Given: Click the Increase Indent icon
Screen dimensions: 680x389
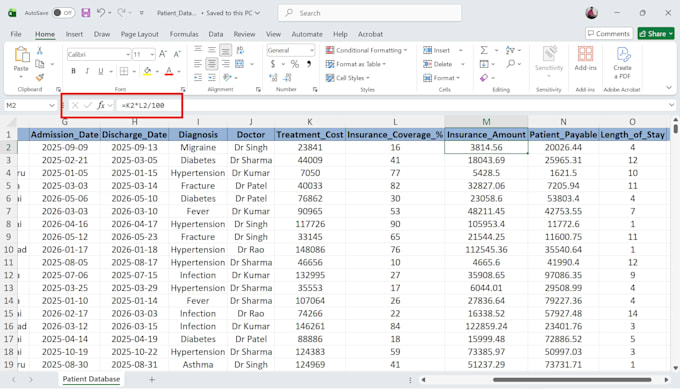Looking at the screenshot, I should coord(212,78).
